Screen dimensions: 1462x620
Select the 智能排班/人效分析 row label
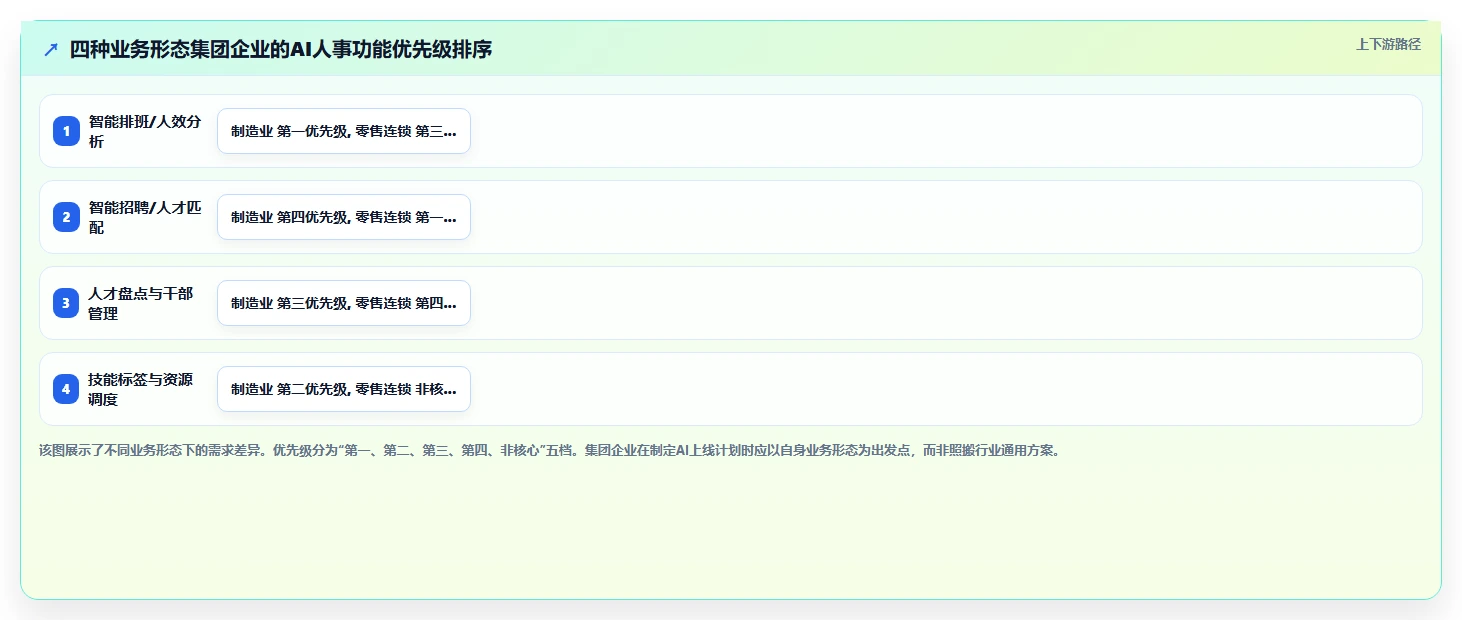145,131
